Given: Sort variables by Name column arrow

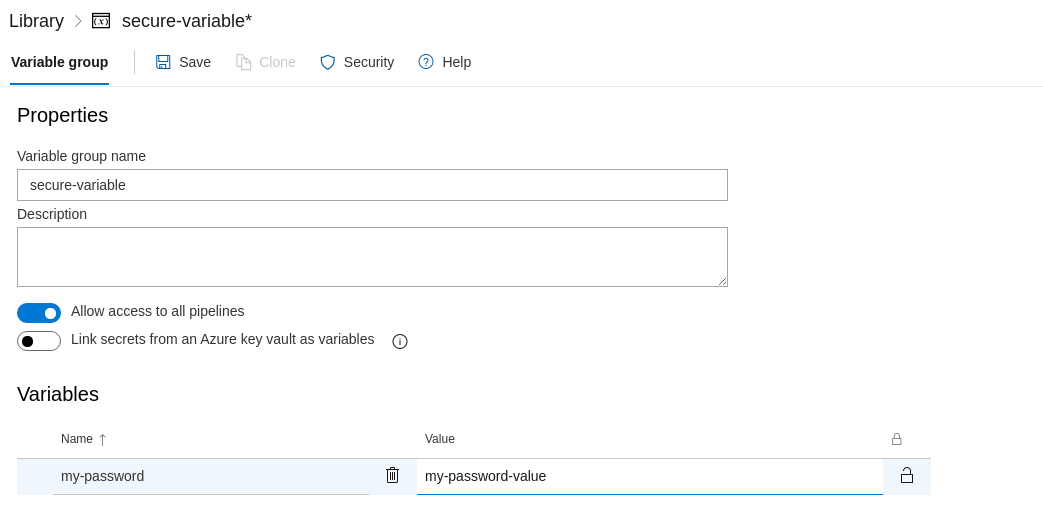Looking at the screenshot, I should [x=102, y=439].
